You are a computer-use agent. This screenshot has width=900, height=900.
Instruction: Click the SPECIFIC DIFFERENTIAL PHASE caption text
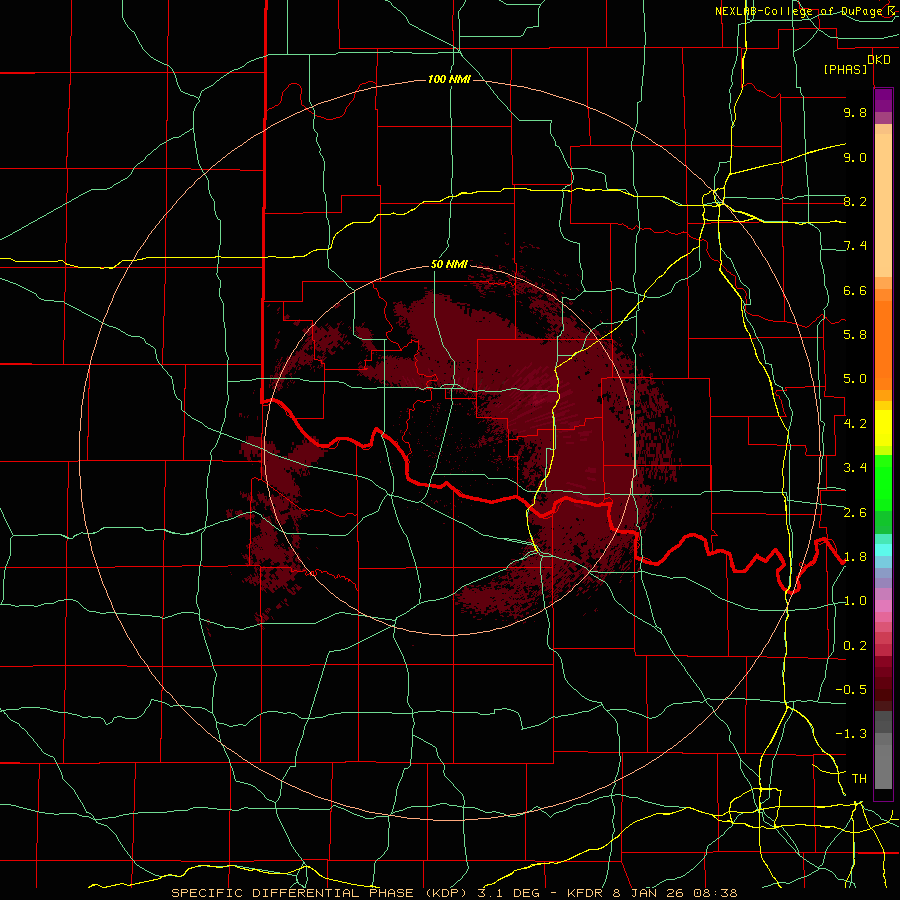tap(292, 893)
